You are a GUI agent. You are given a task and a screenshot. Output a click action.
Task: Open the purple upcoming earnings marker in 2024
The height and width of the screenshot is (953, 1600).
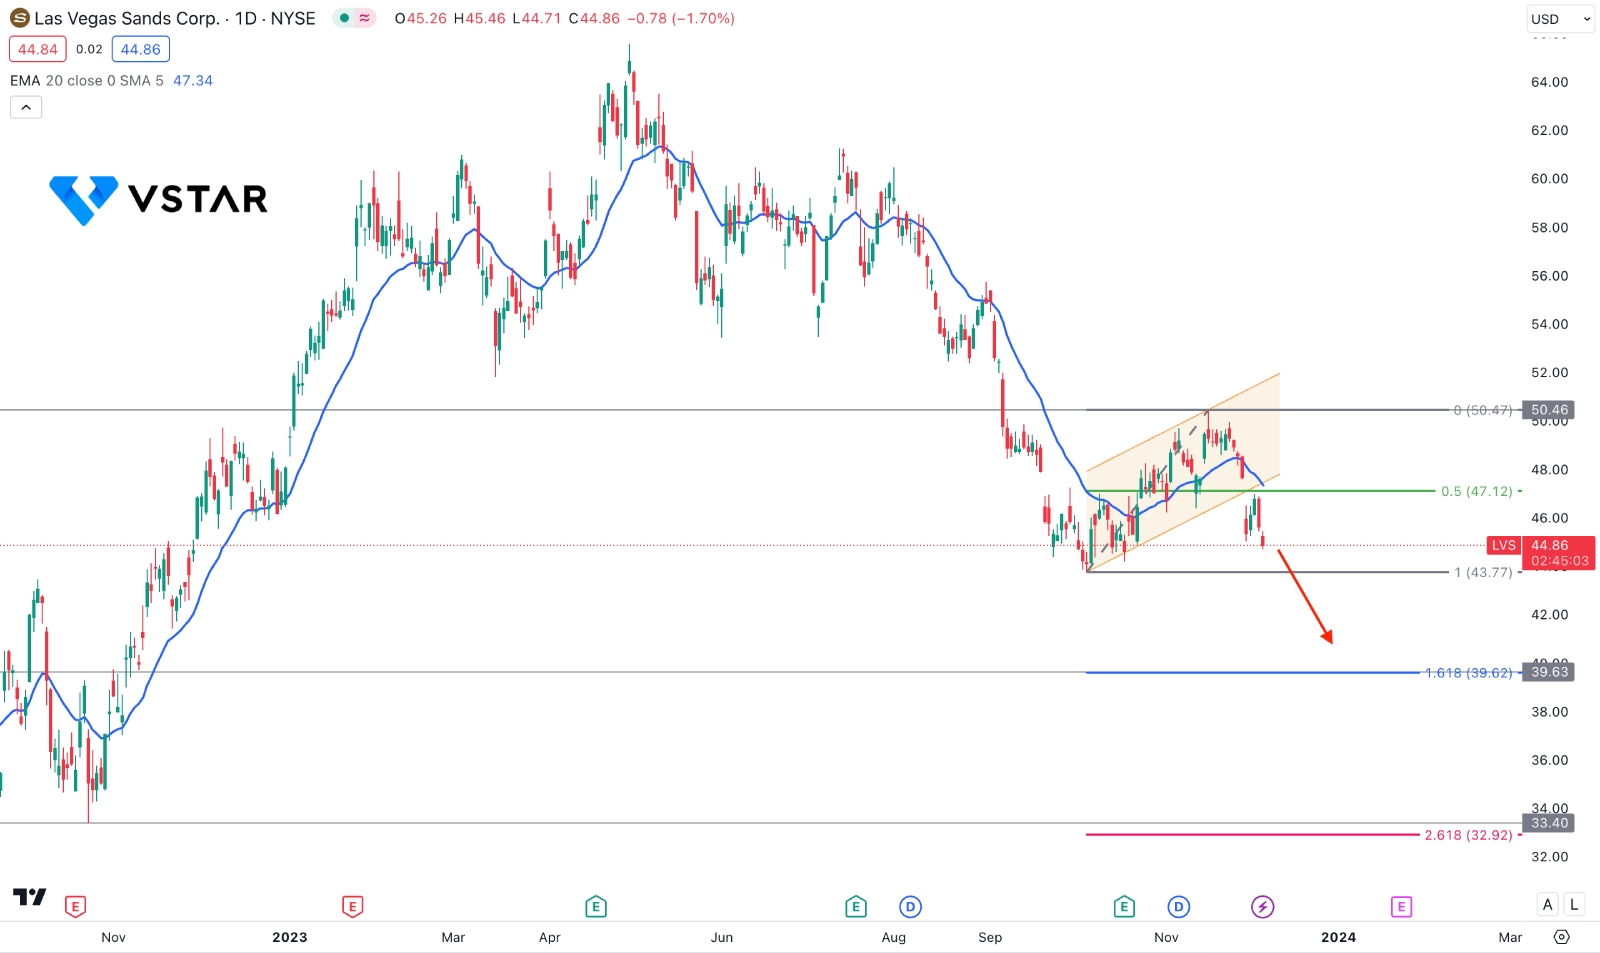tap(1401, 907)
